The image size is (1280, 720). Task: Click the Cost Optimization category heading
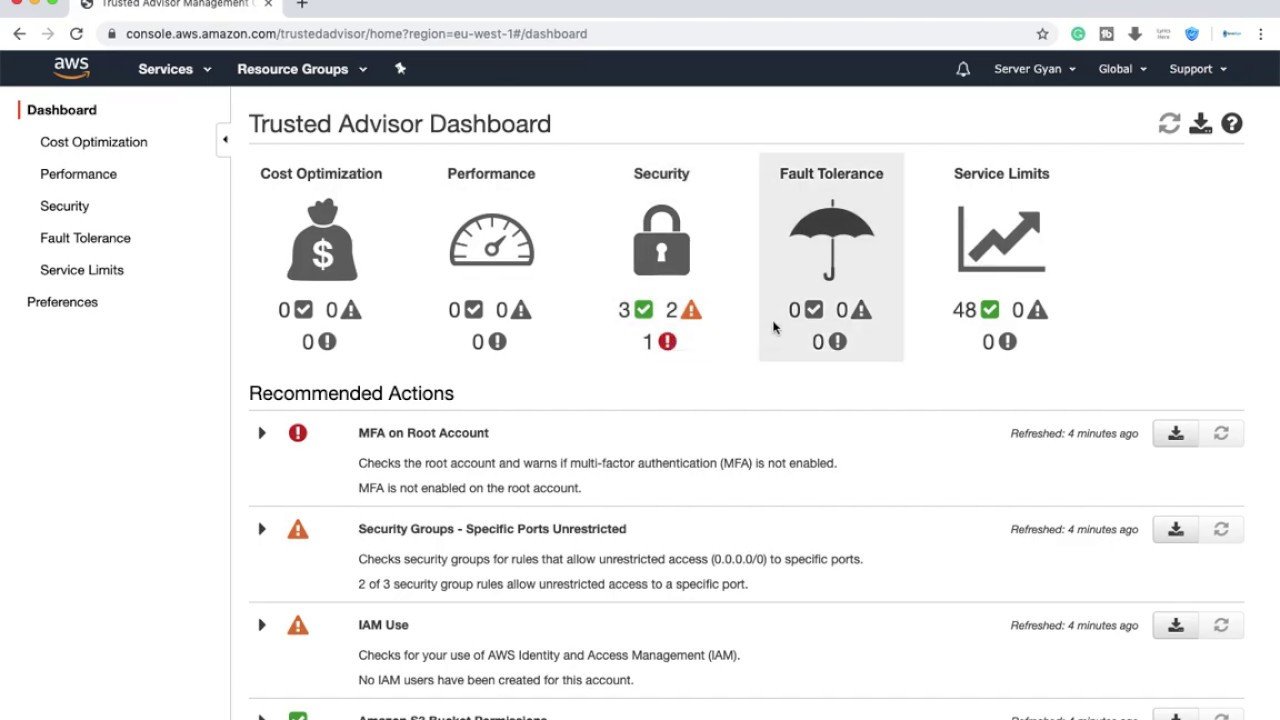(x=321, y=174)
